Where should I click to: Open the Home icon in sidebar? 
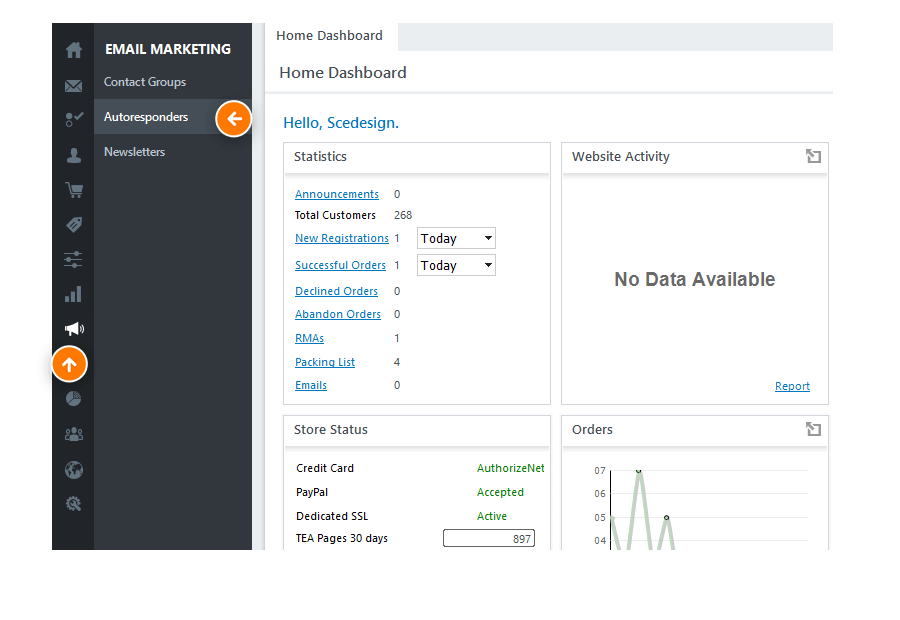[x=73, y=51]
